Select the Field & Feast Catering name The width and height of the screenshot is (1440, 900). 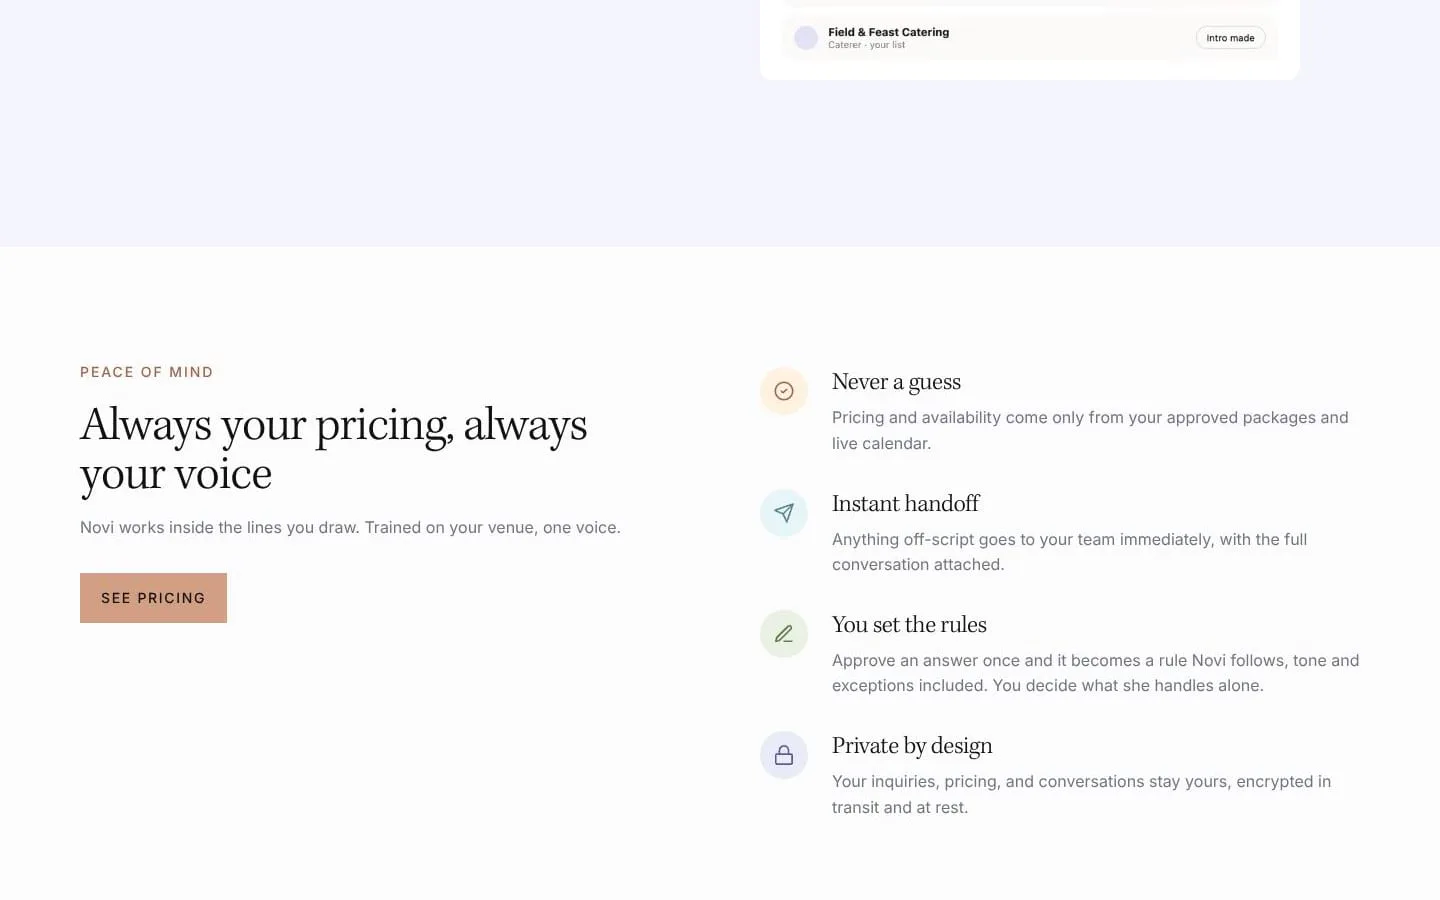click(x=888, y=32)
